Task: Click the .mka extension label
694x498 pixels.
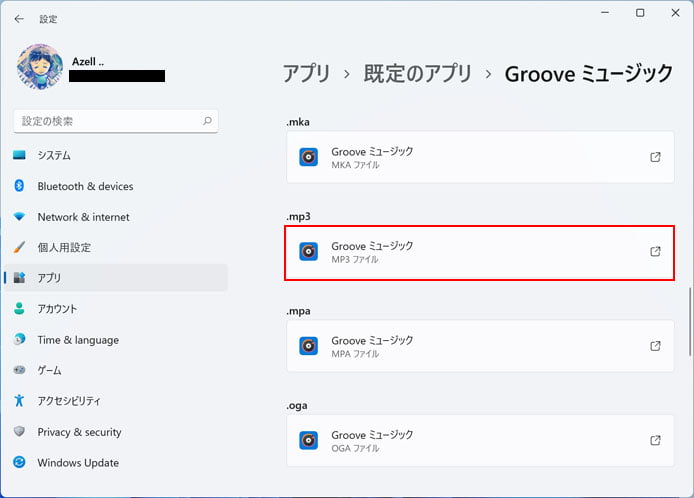Action: click(298, 122)
